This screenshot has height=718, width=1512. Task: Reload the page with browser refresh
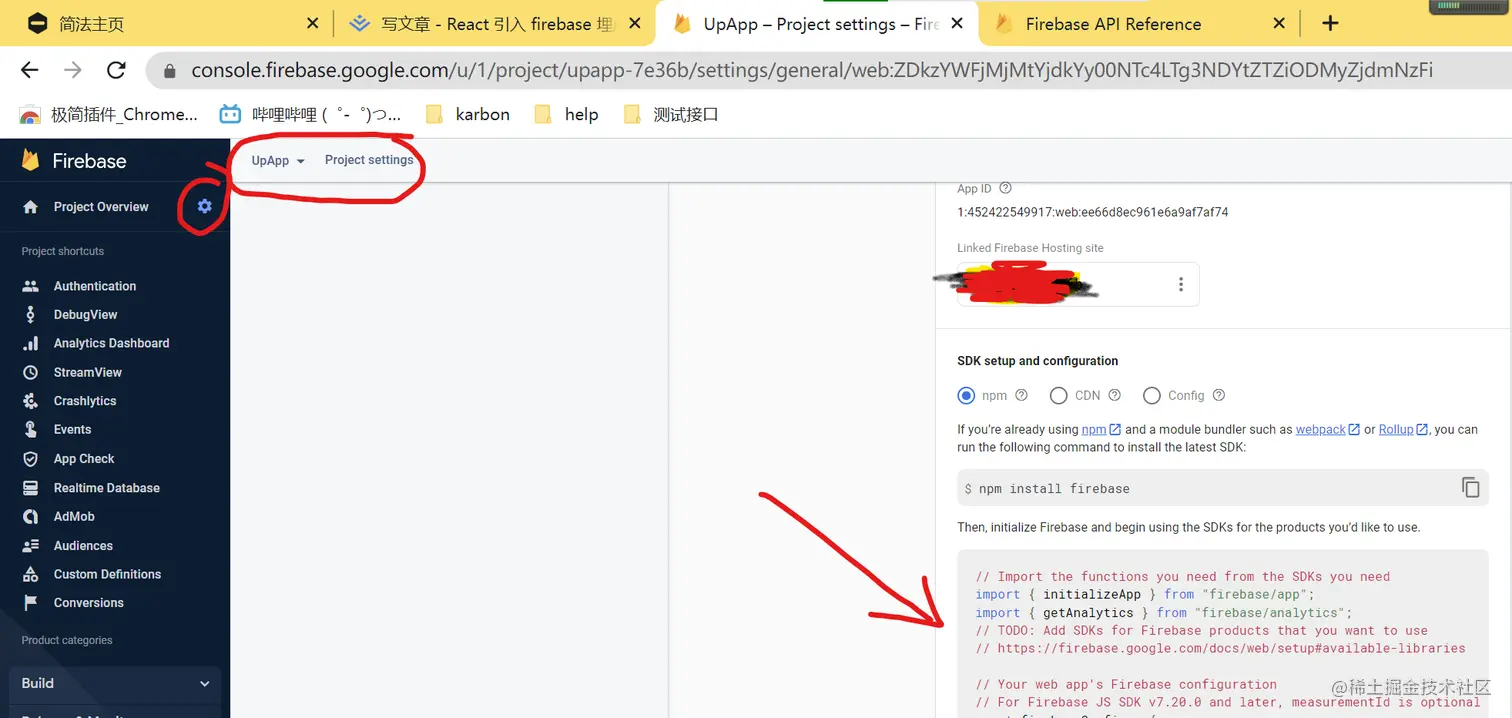[x=116, y=70]
